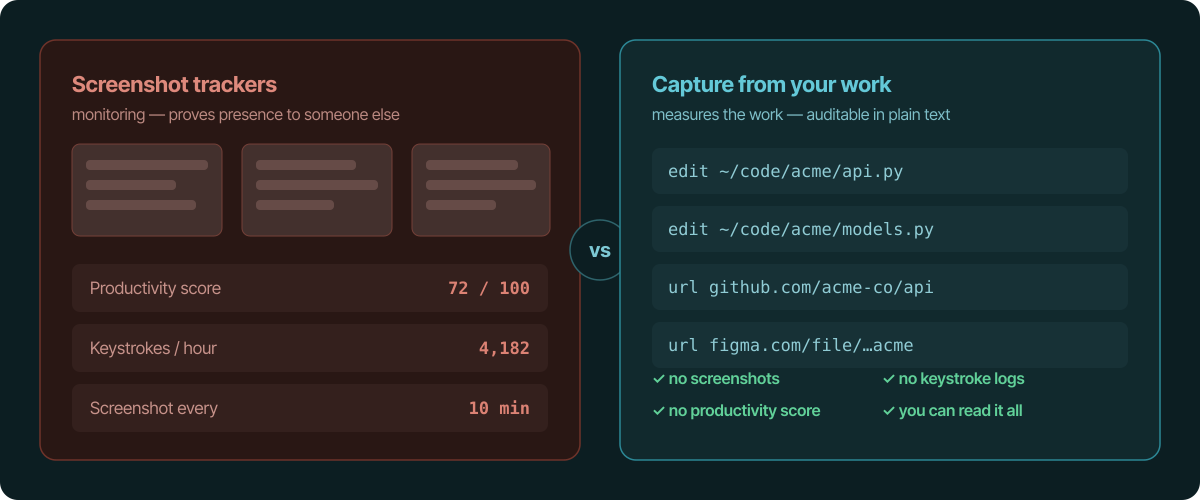Image resolution: width=1200 pixels, height=500 pixels.
Task: Click the 'Keystrokes / hour' label
Action: [153, 348]
